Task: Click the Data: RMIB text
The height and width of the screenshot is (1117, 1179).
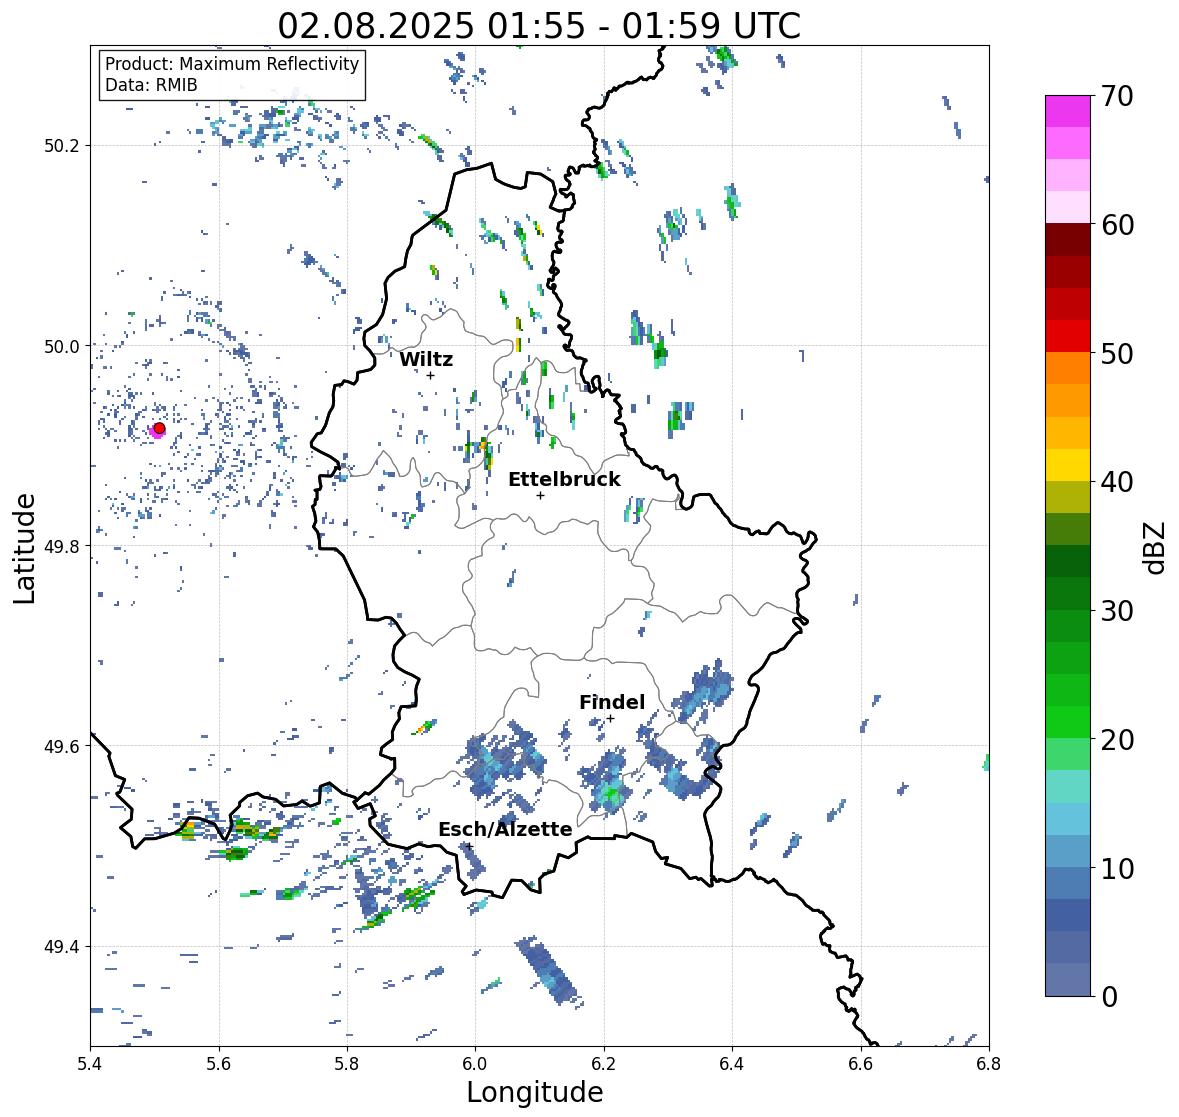Action: [x=151, y=85]
